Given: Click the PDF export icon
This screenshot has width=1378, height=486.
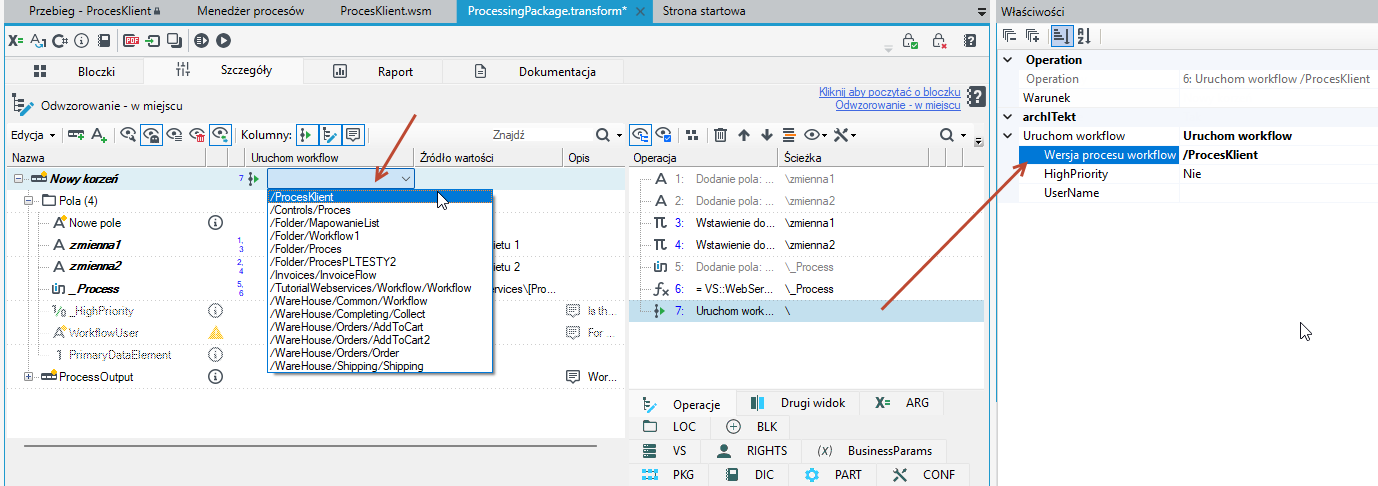Looking at the screenshot, I should (x=131, y=41).
